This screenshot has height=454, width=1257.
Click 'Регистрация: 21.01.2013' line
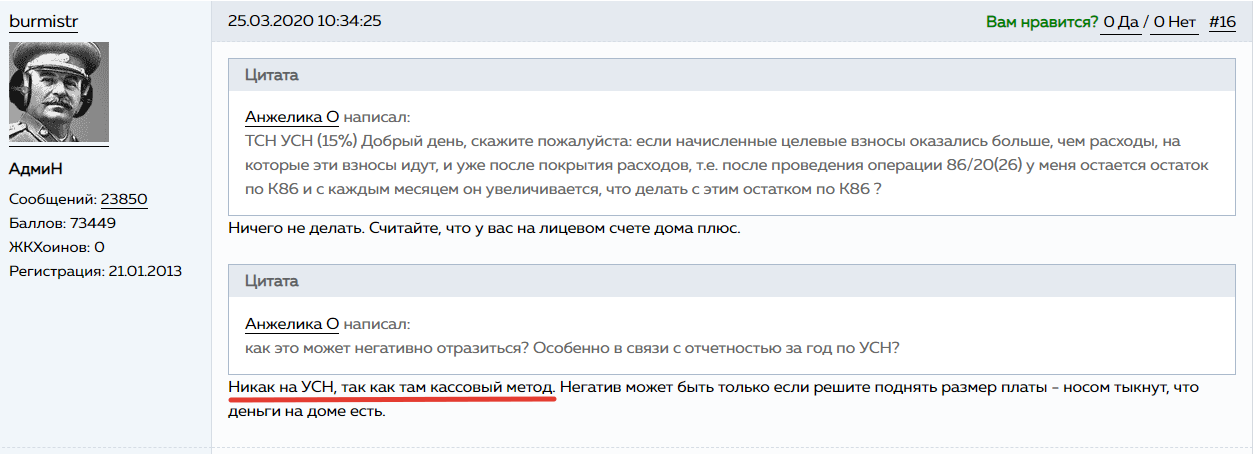(x=95, y=271)
